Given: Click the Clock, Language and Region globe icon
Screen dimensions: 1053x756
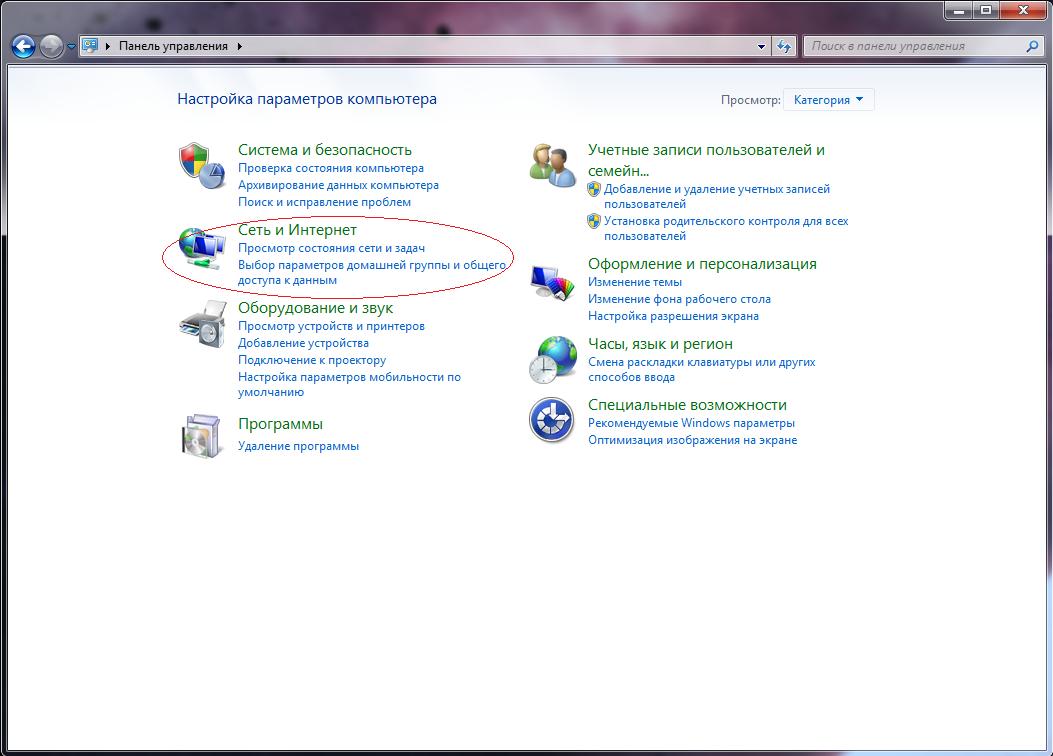Looking at the screenshot, I should [552, 359].
